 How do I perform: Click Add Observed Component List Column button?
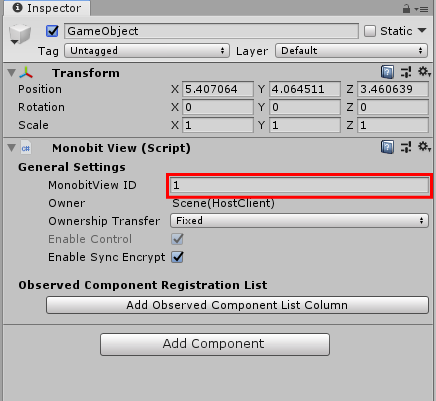click(237, 305)
